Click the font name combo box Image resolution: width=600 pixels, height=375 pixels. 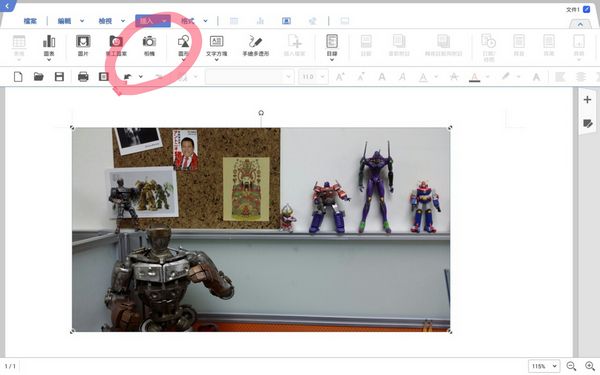249,77
